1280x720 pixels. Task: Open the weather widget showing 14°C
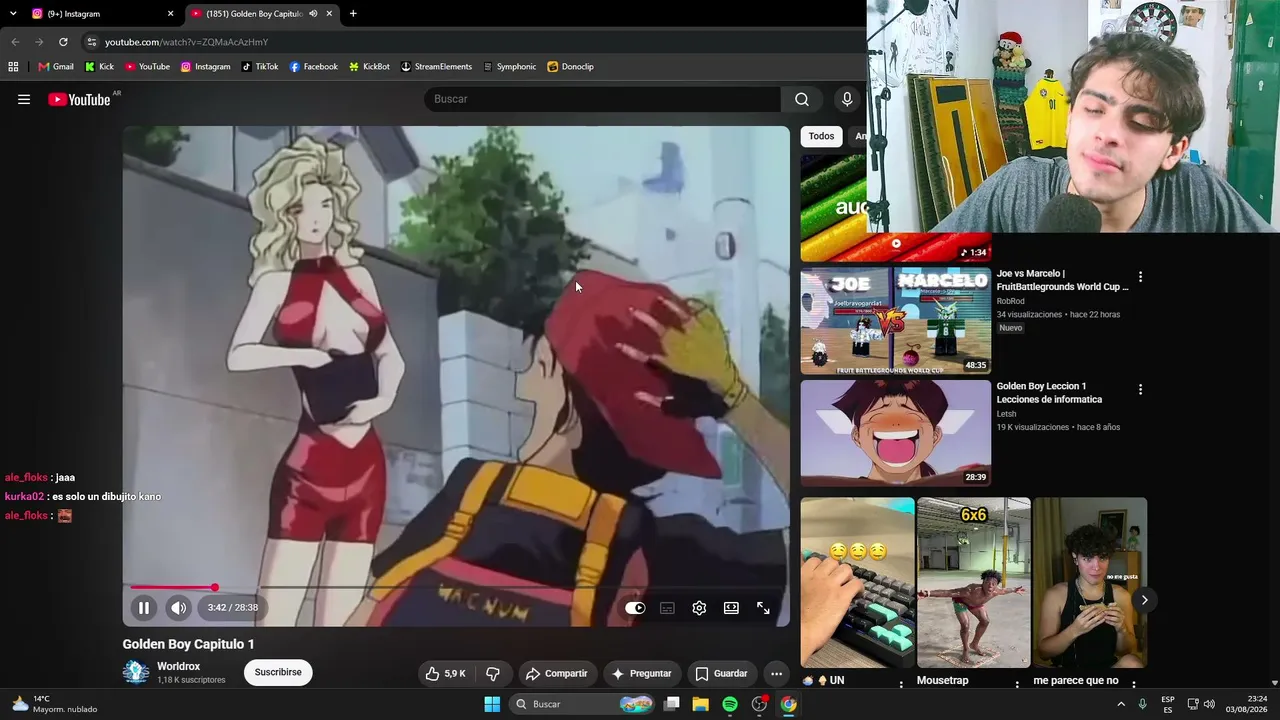pyautogui.click(x=55, y=704)
